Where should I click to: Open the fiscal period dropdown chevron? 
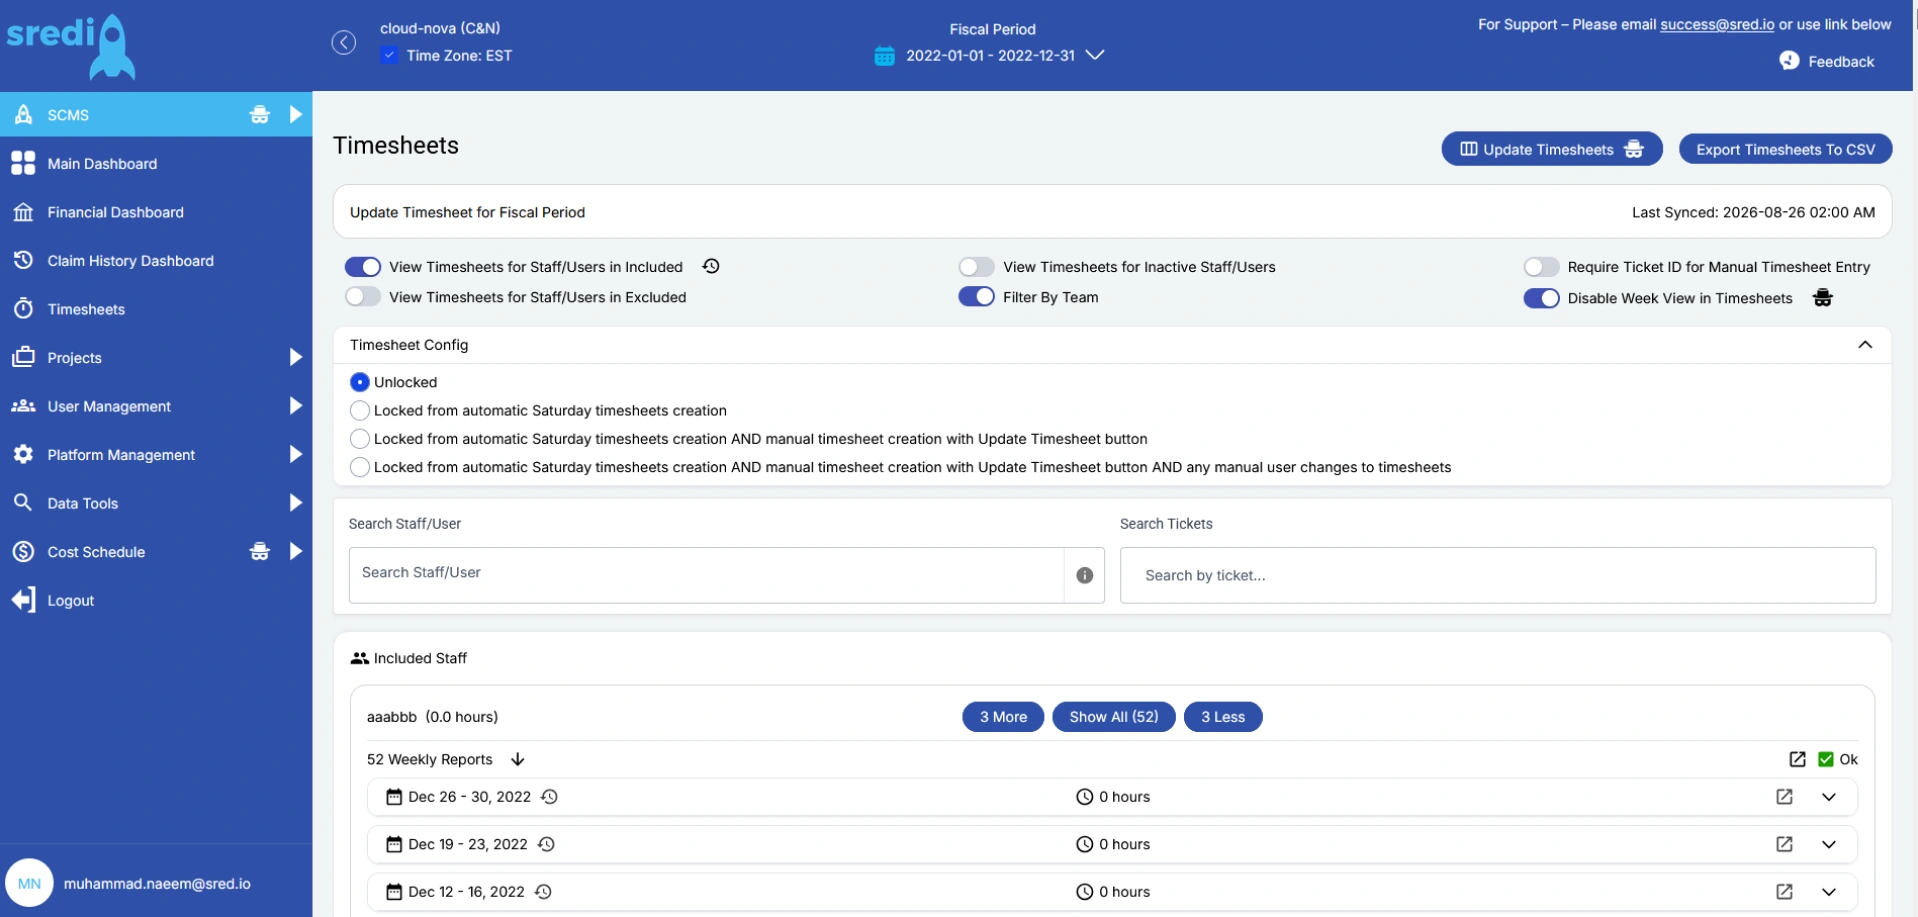click(1095, 55)
